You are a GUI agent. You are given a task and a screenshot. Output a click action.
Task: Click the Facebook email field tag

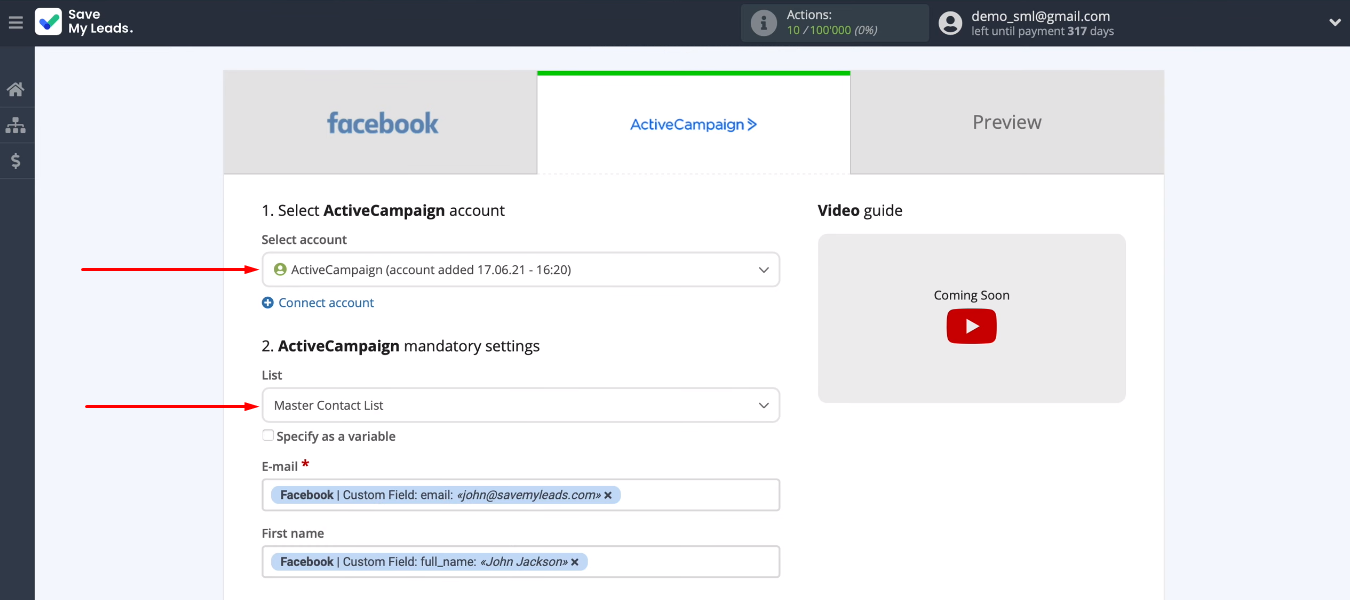(446, 495)
